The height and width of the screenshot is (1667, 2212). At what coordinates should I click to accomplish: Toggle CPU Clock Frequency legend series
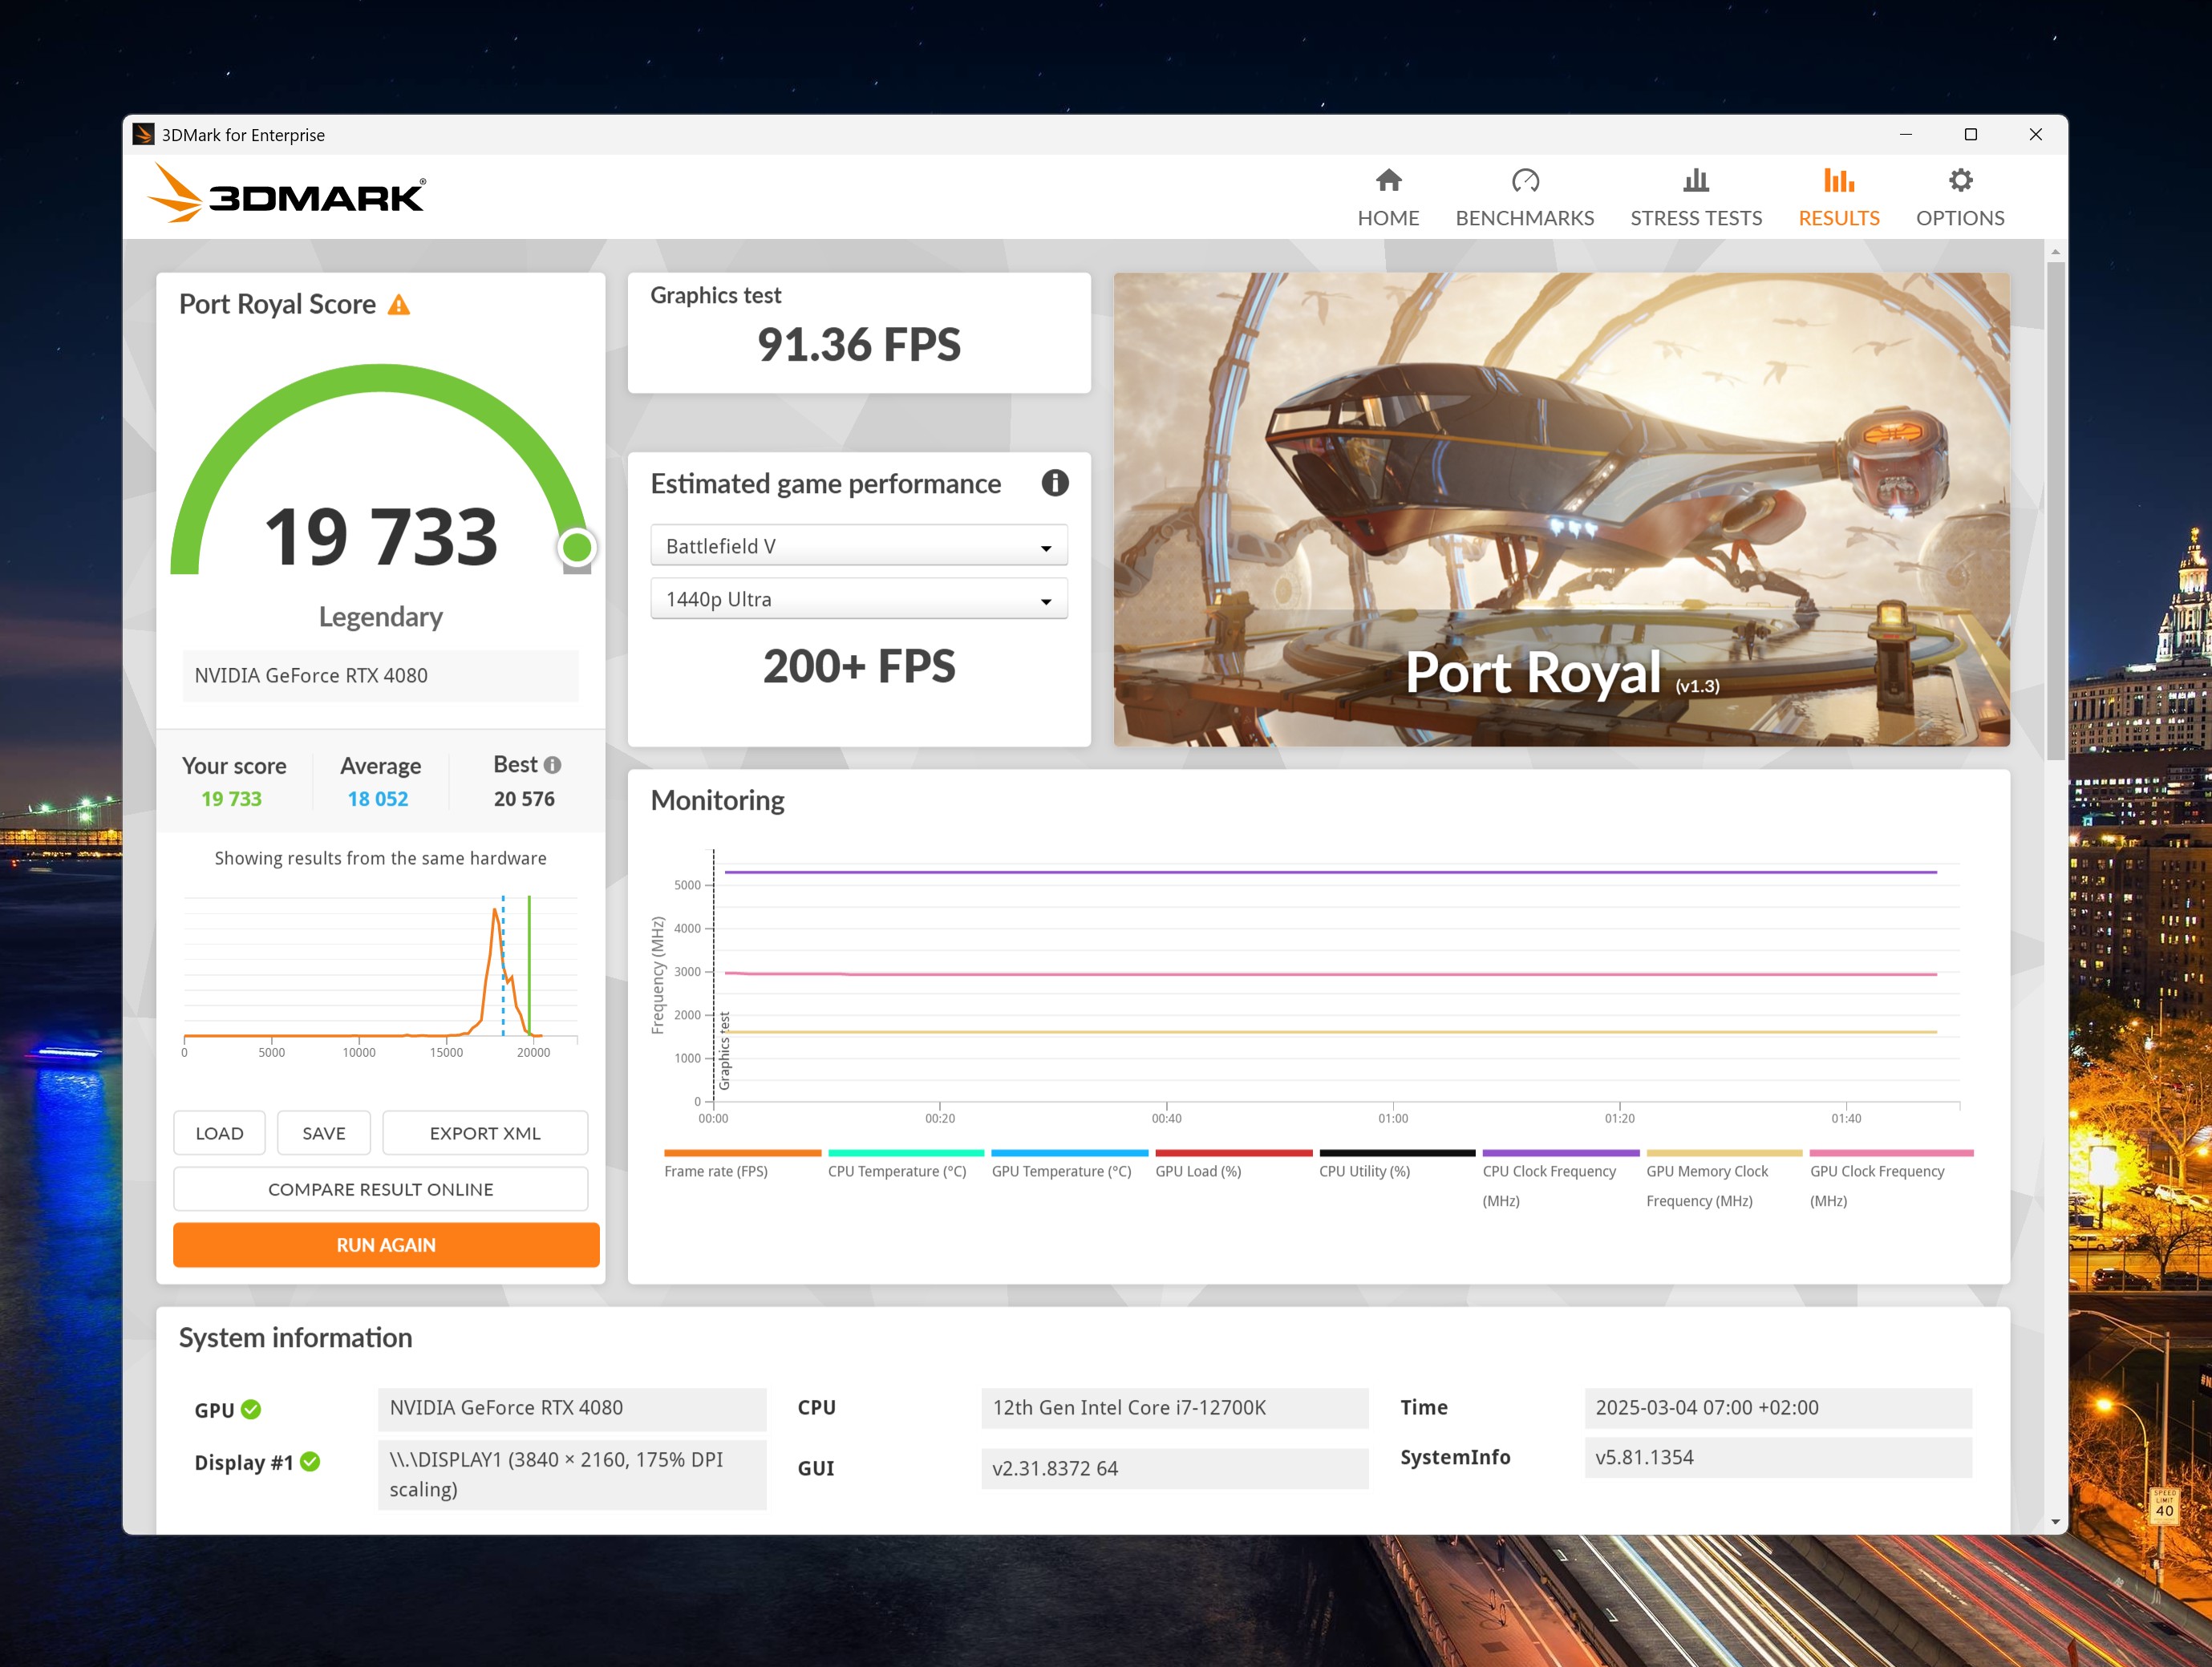coord(1560,1180)
